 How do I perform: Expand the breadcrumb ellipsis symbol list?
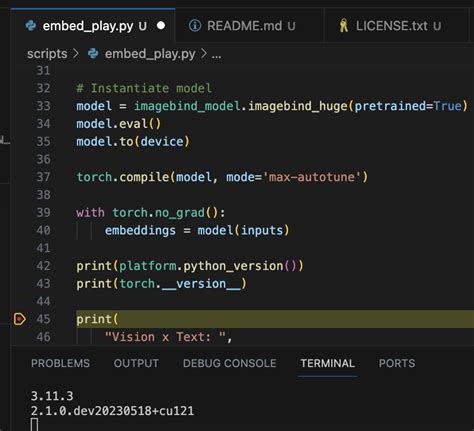216,55
